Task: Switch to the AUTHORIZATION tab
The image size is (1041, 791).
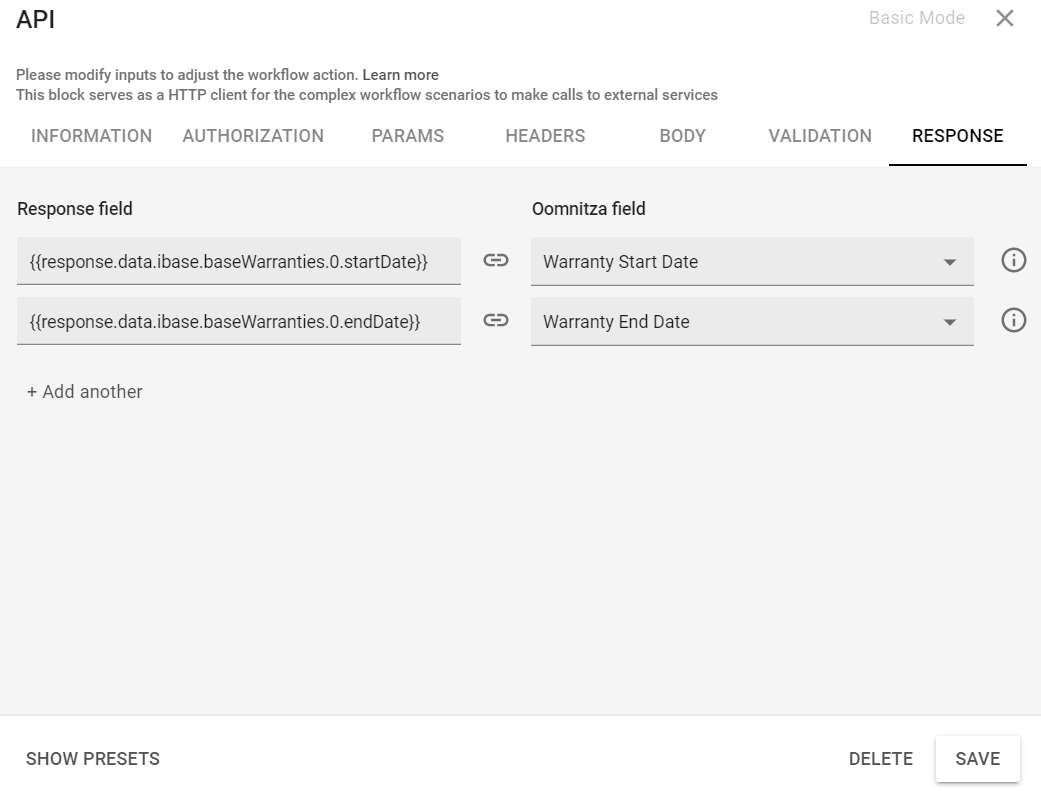Action: pyautogui.click(x=253, y=136)
